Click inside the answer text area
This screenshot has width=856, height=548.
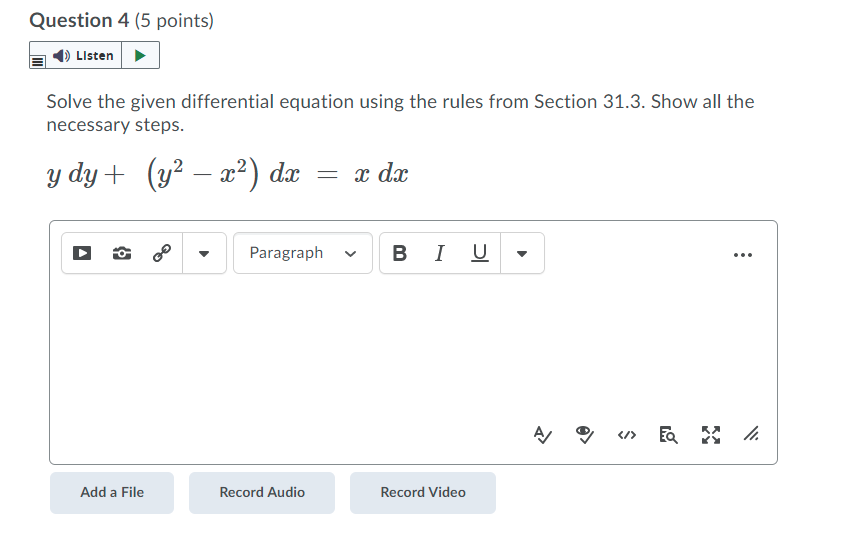point(412,350)
